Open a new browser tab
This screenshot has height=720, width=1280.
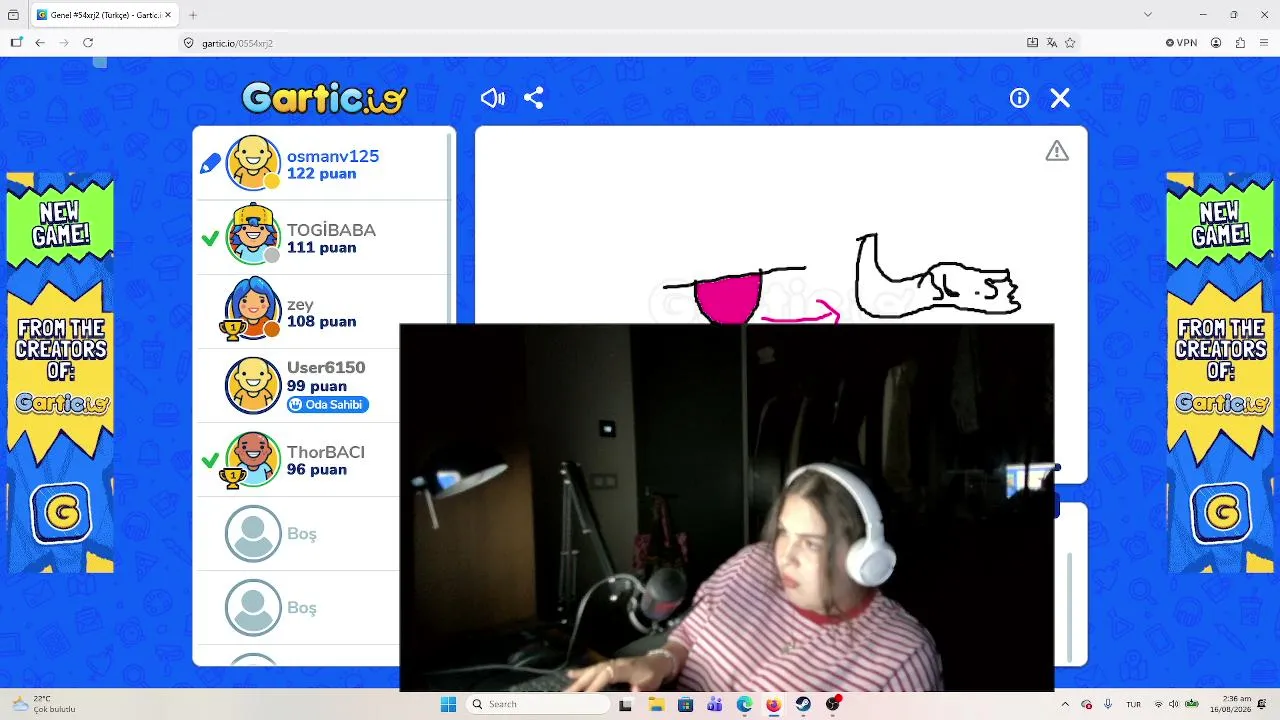point(193,15)
